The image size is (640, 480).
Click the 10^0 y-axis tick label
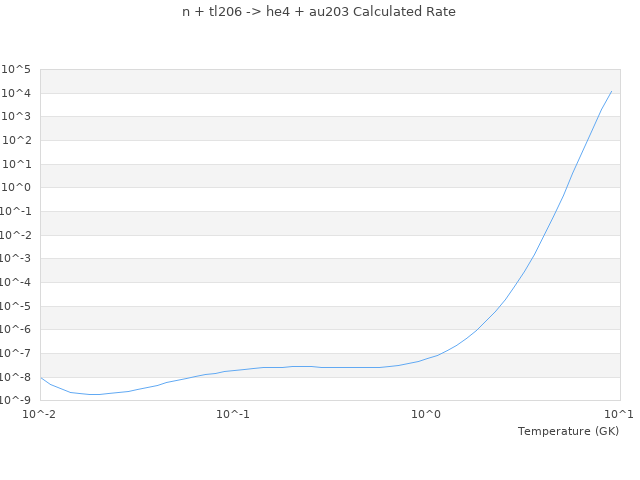point(19,188)
